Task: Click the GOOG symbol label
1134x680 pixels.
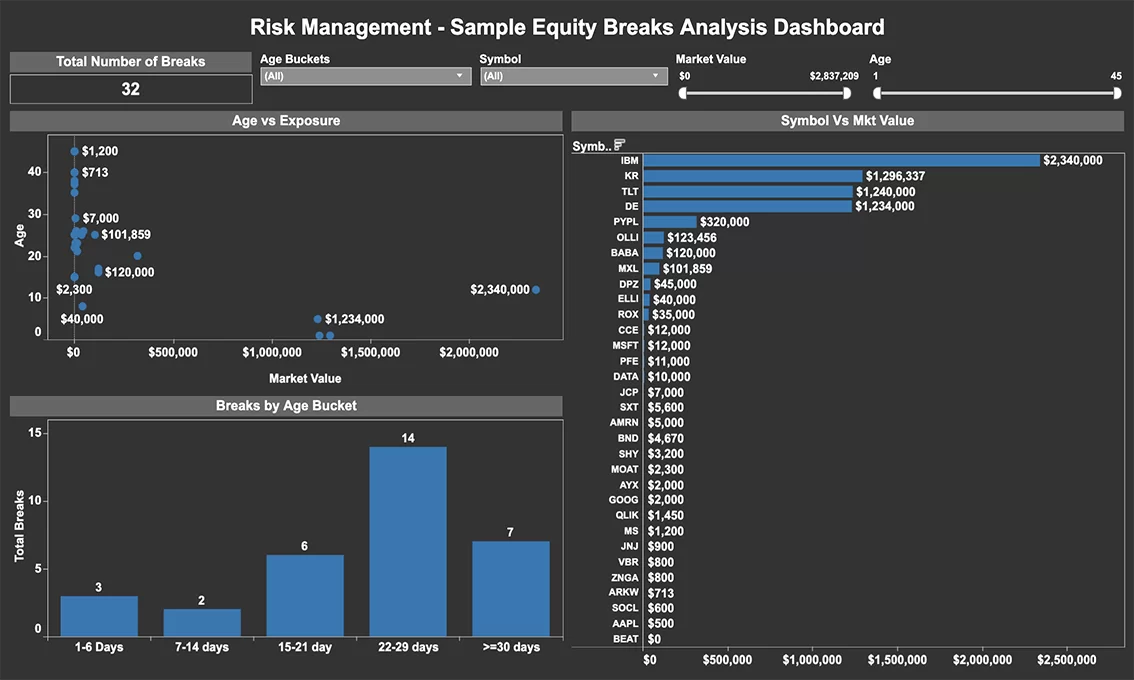Action: [623, 500]
